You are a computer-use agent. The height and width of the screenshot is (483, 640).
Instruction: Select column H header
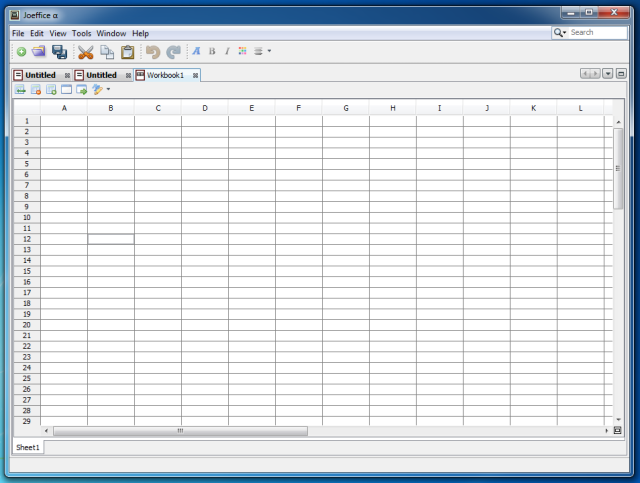click(393, 108)
